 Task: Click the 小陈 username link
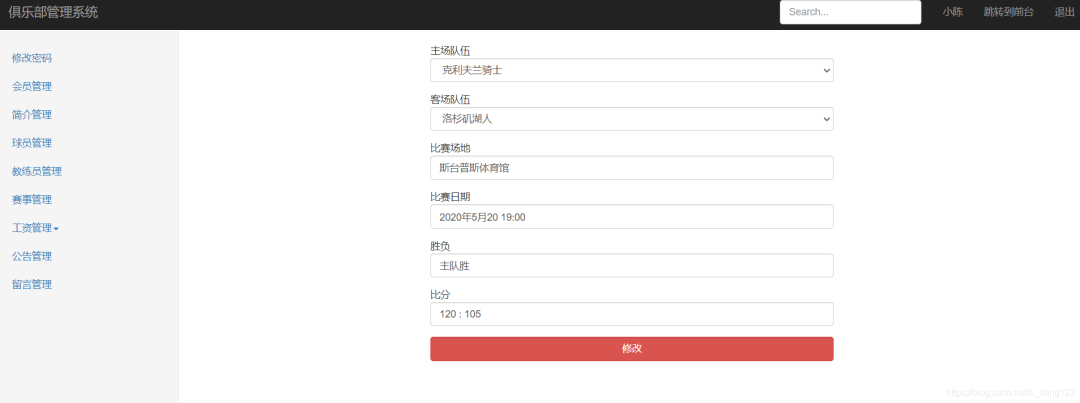click(953, 12)
